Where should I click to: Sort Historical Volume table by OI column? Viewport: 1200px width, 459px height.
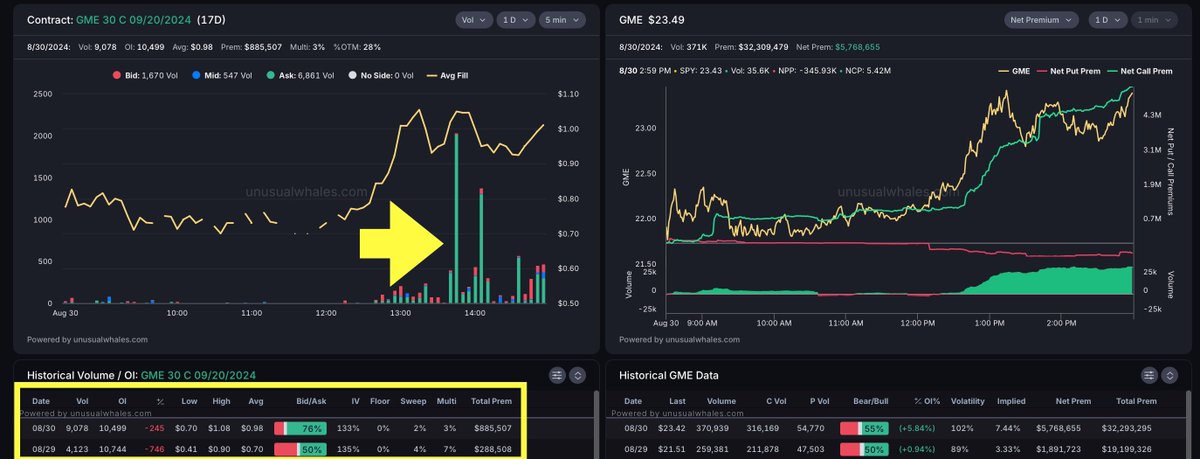coord(122,401)
